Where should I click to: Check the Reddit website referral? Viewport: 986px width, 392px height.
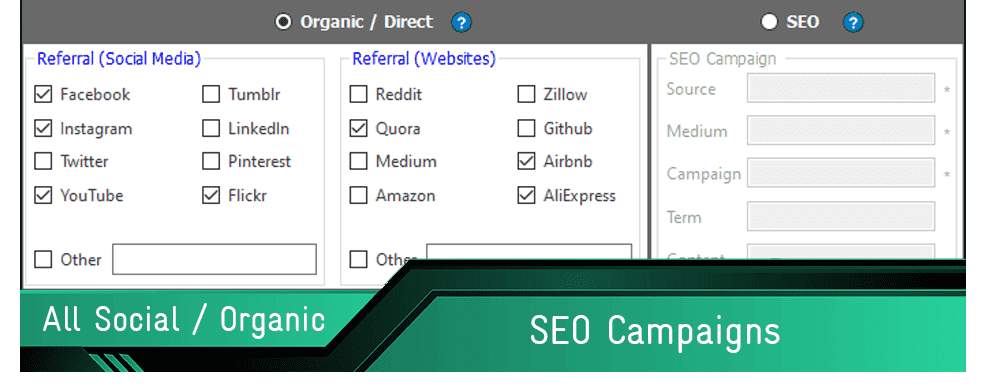pyautogui.click(x=358, y=94)
